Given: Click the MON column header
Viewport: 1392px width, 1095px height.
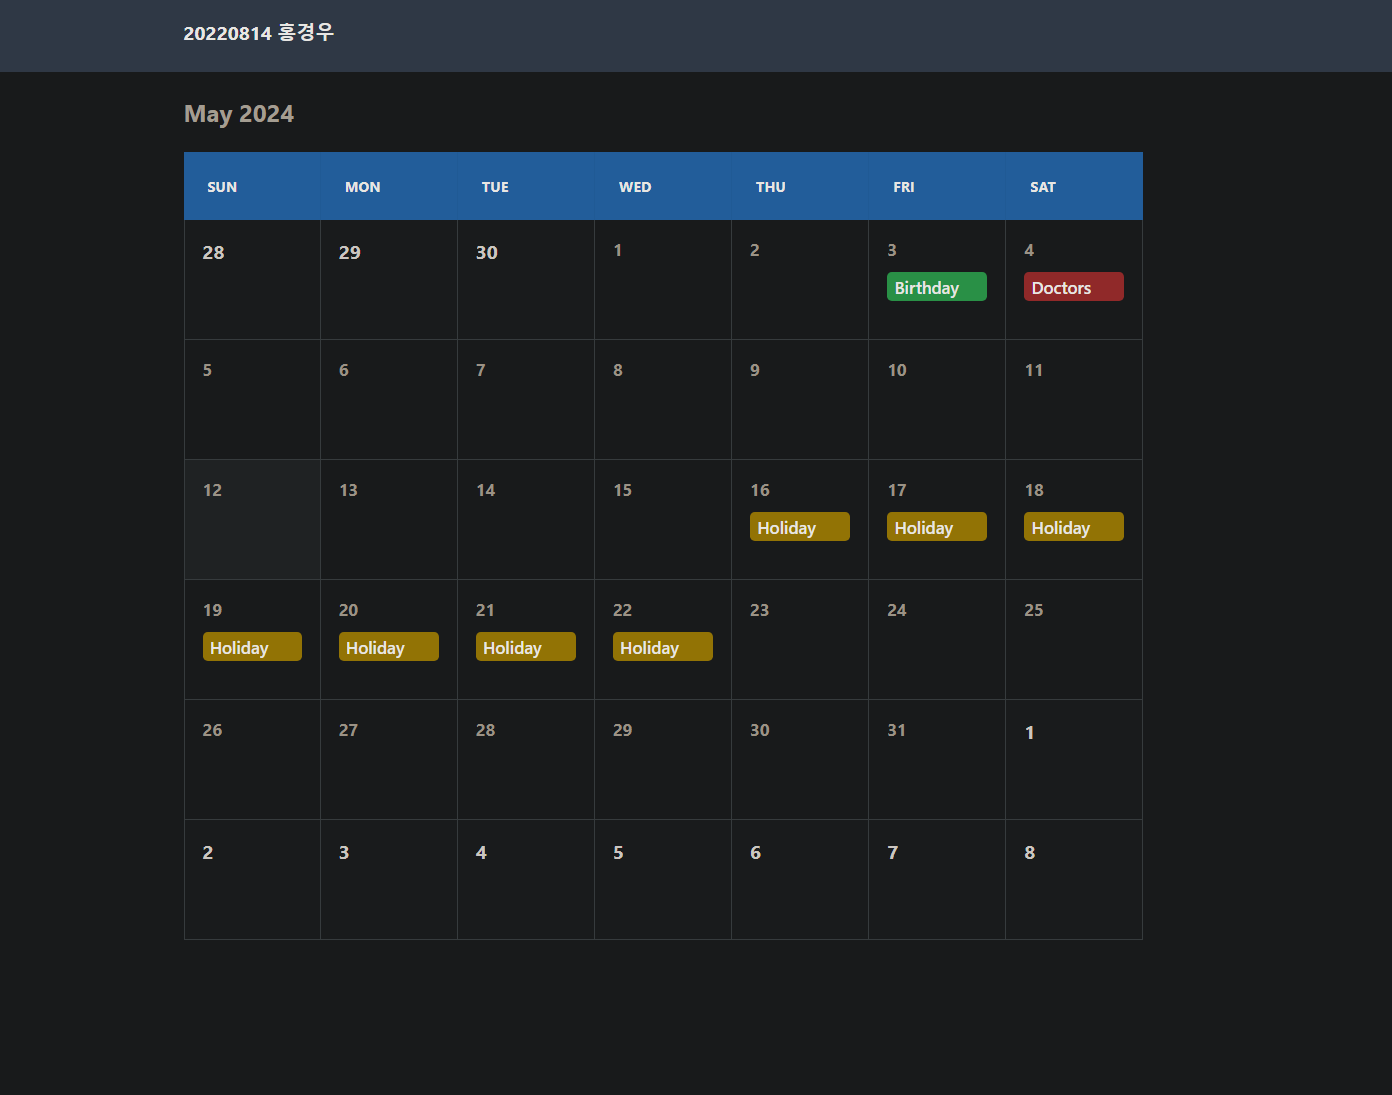Looking at the screenshot, I should [389, 186].
